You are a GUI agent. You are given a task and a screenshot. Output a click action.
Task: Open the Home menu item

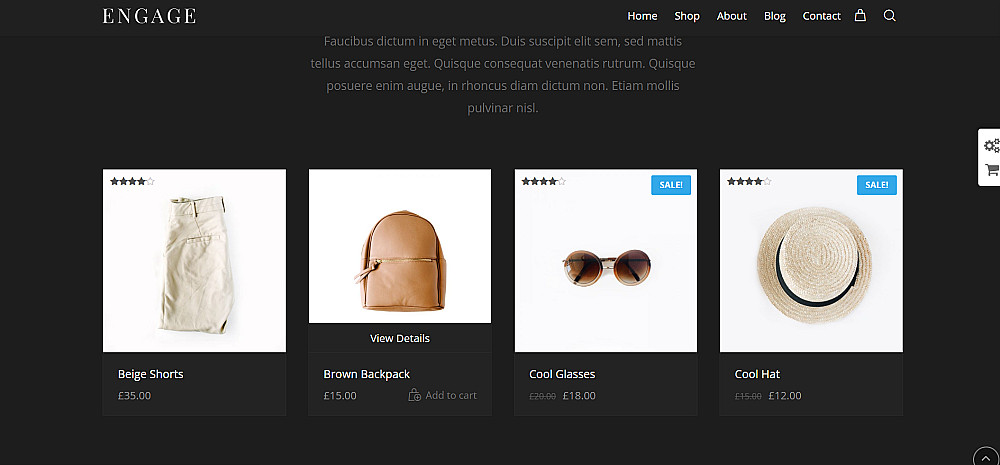642,16
